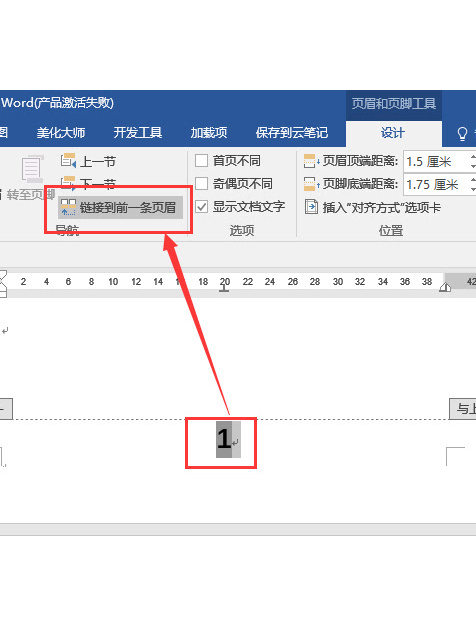Enable the 奇偶页不同 checkbox

point(201,184)
